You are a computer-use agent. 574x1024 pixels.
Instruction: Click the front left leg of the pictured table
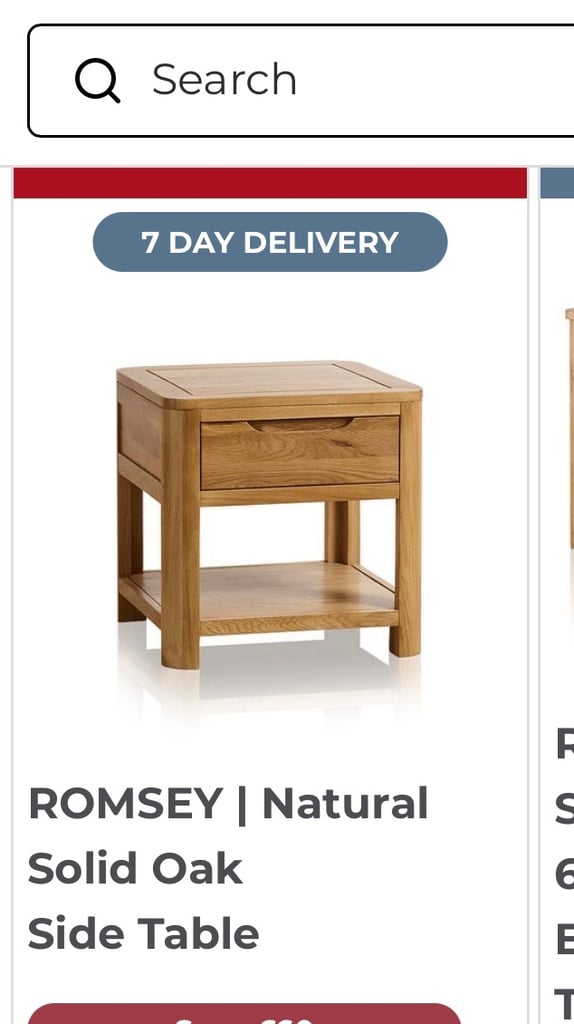pos(180,539)
